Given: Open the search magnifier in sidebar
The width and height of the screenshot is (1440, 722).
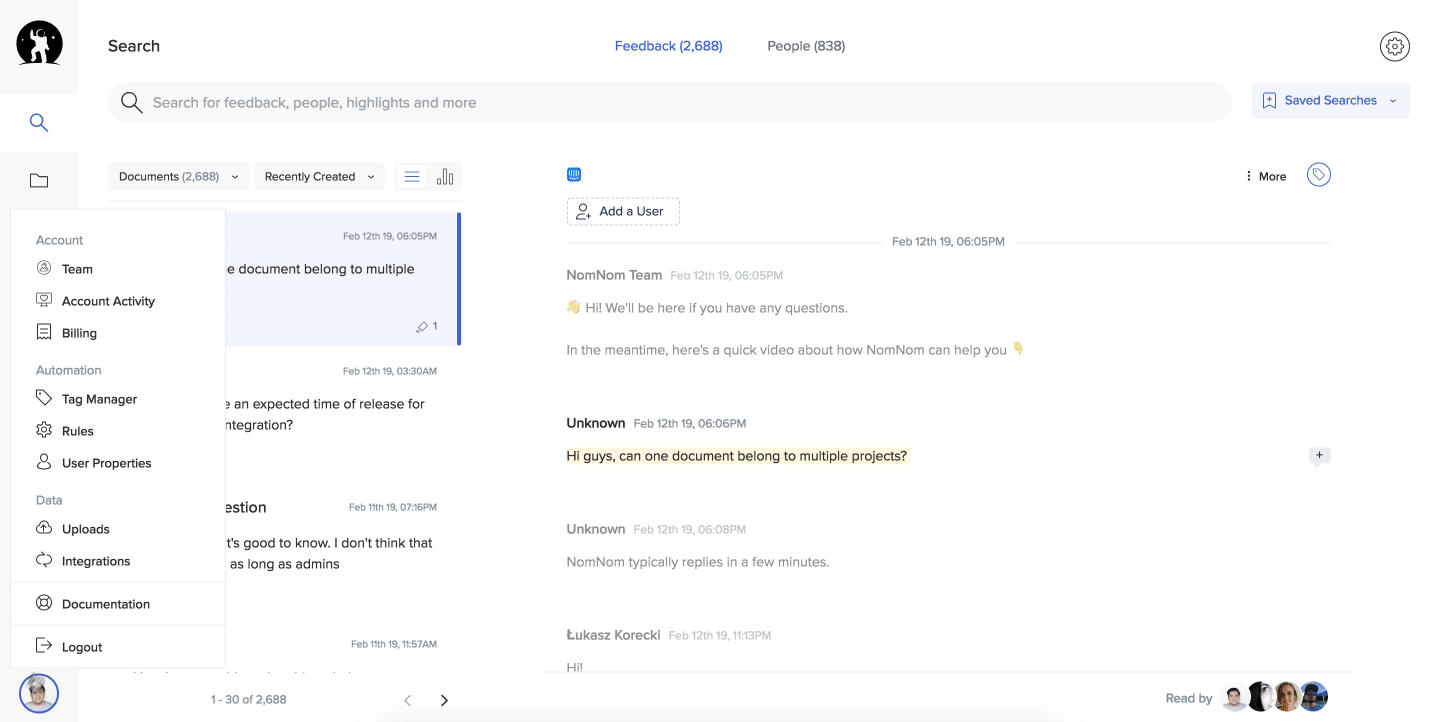Looking at the screenshot, I should pos(39,123).
